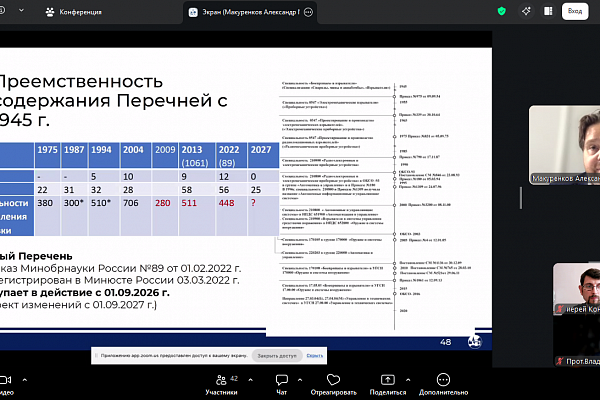The height and width of the screenshot is (400, 600).
Task: Click the 510* table value
Action: (x=101, y=203)
